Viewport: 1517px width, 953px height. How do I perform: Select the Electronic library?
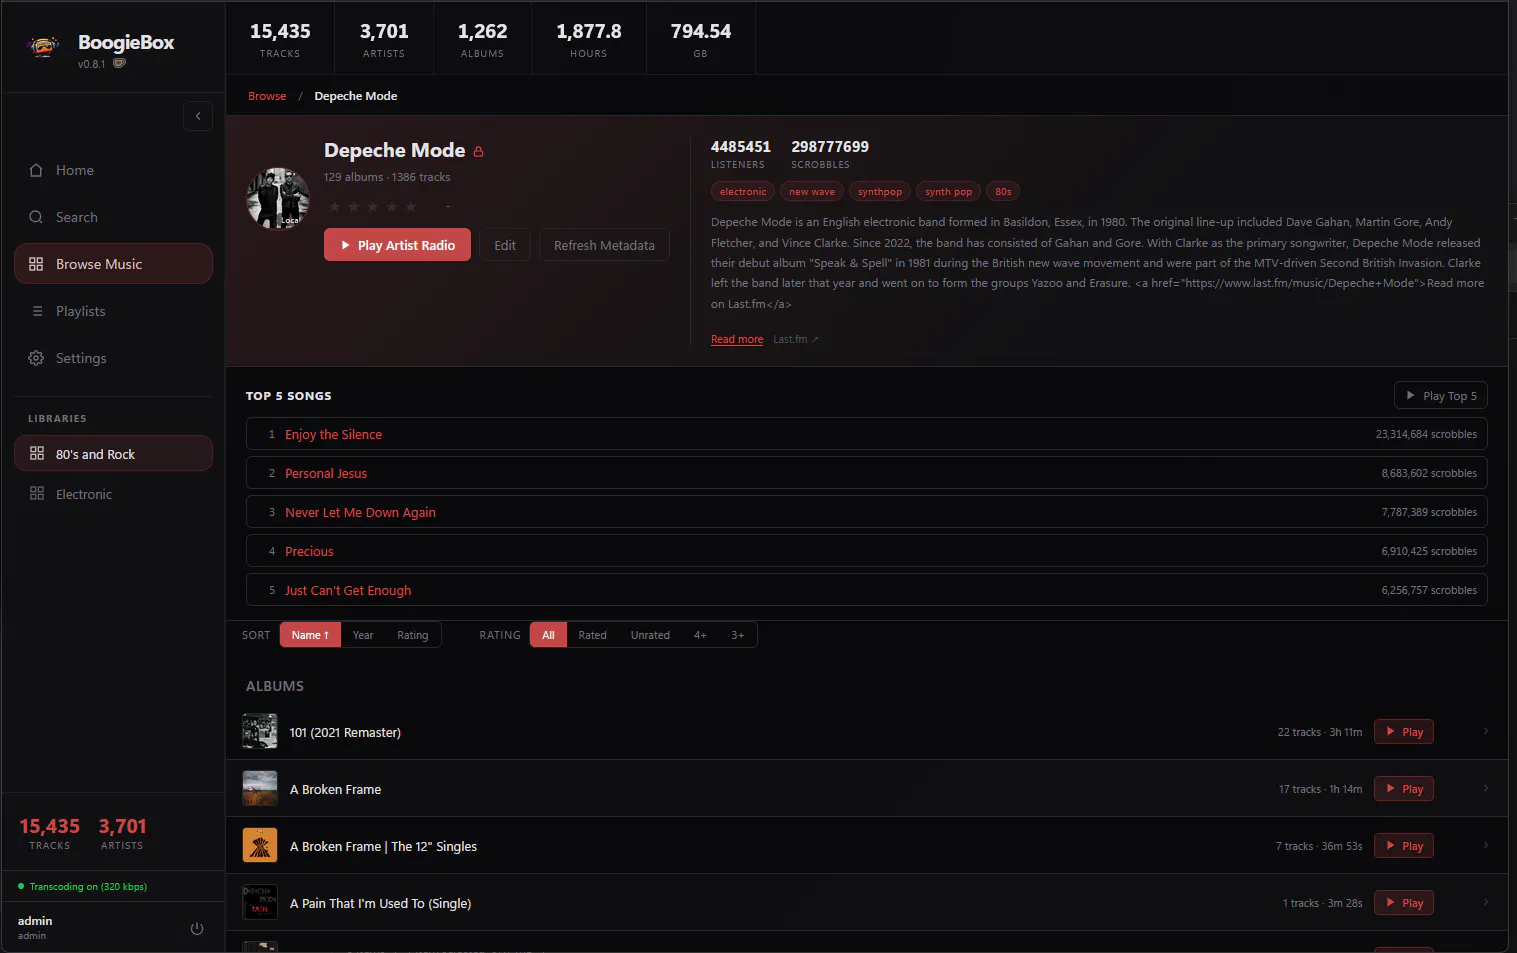pos(113,494)
